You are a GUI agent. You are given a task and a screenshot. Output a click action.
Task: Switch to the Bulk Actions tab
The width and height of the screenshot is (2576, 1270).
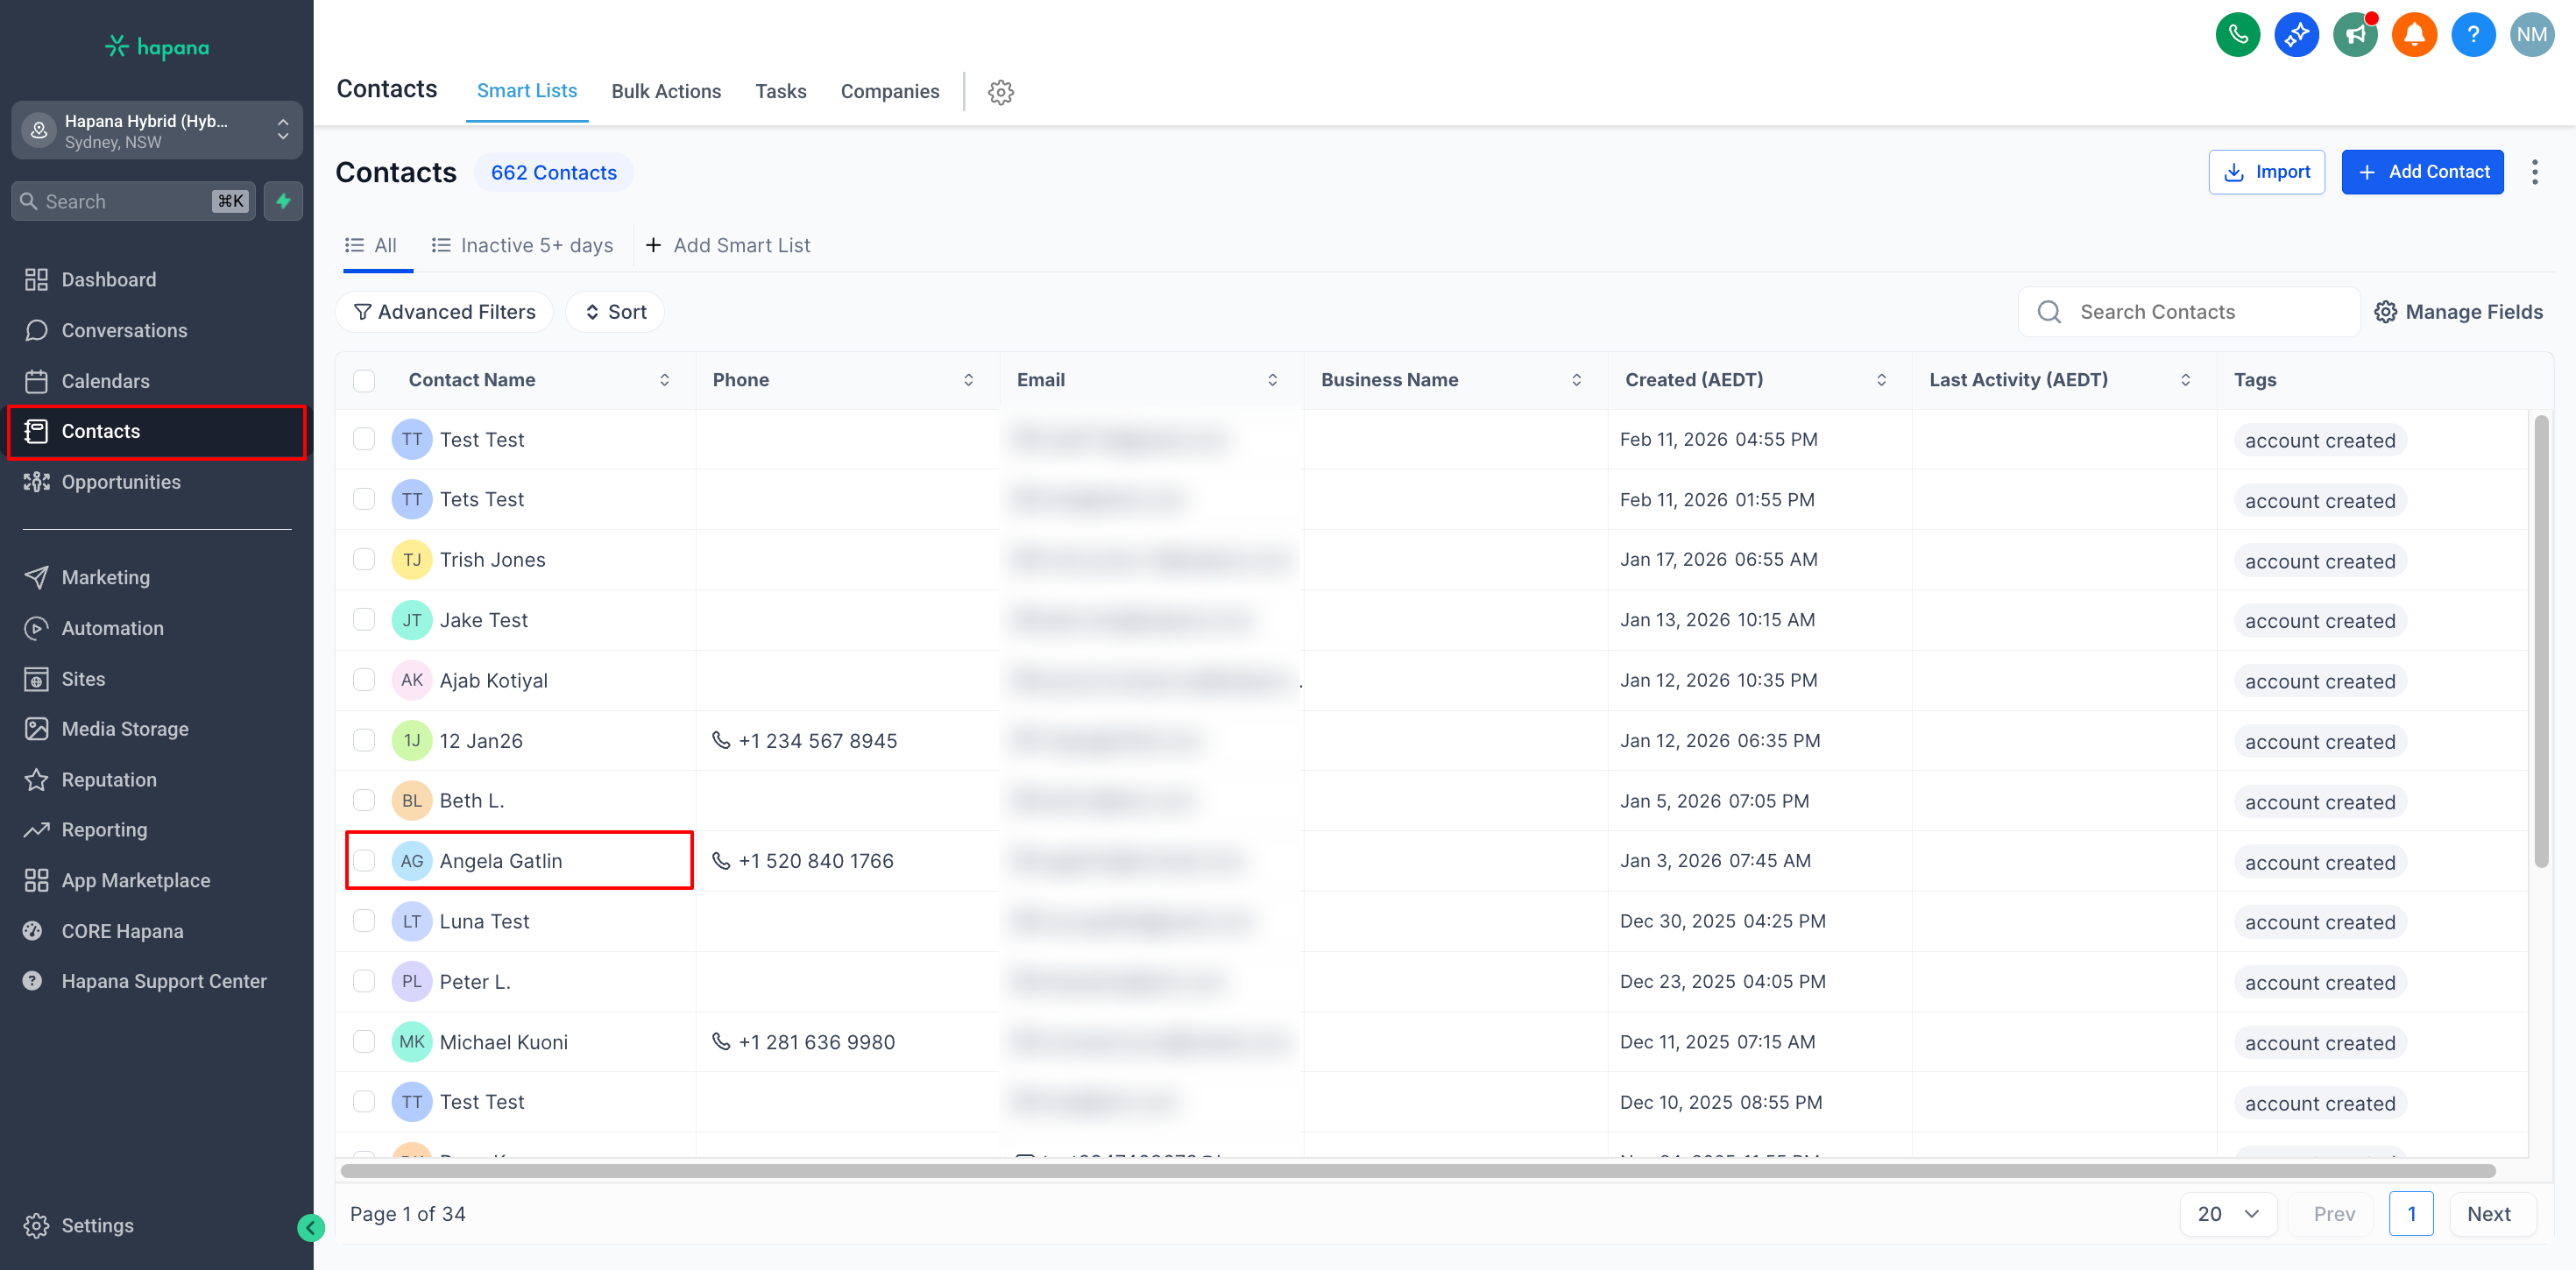pos(666,91)
